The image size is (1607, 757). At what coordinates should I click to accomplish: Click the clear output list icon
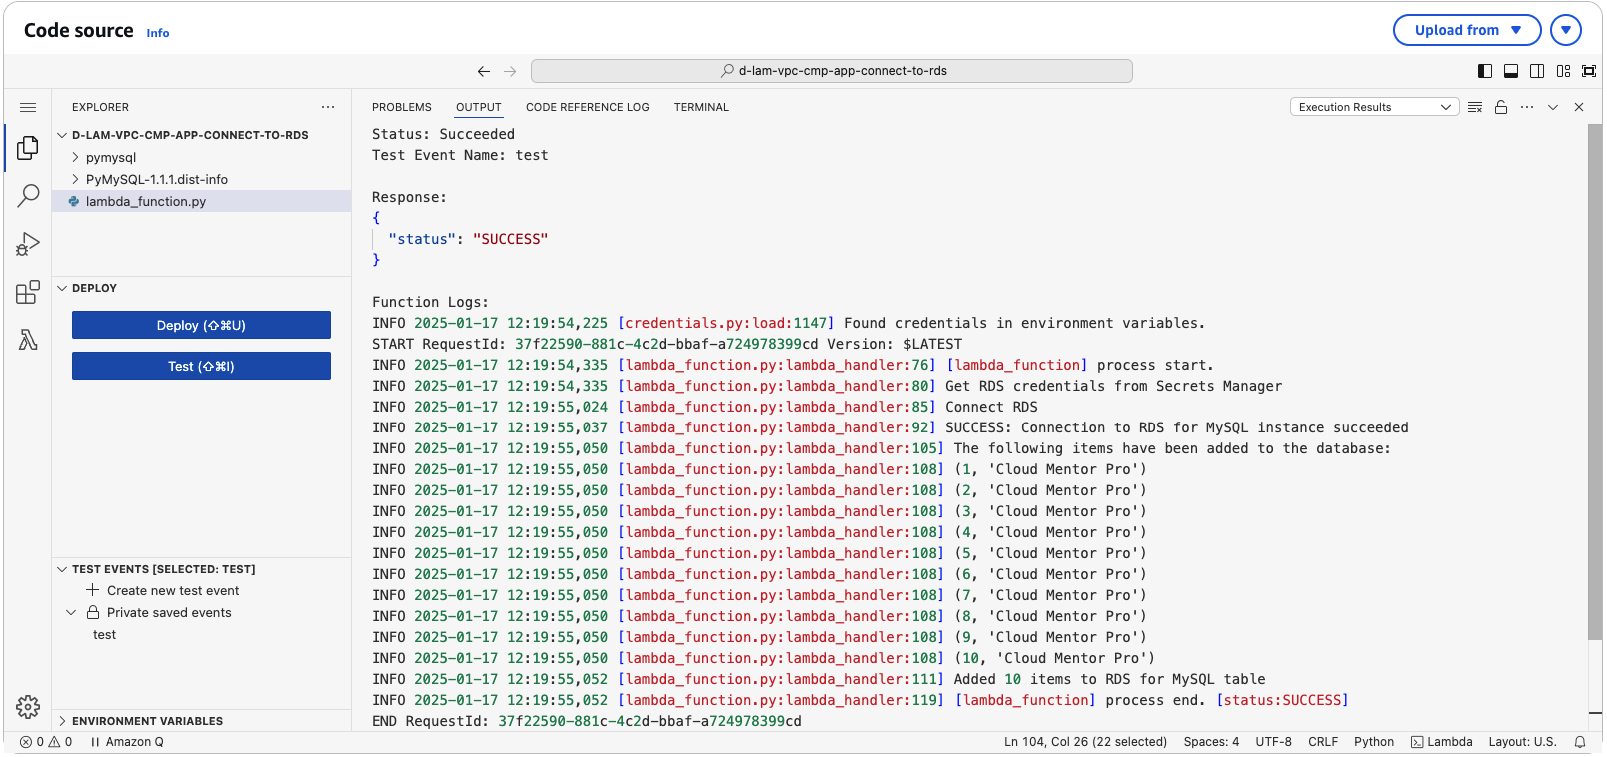pyautogui.click(x=1475, y=107)
